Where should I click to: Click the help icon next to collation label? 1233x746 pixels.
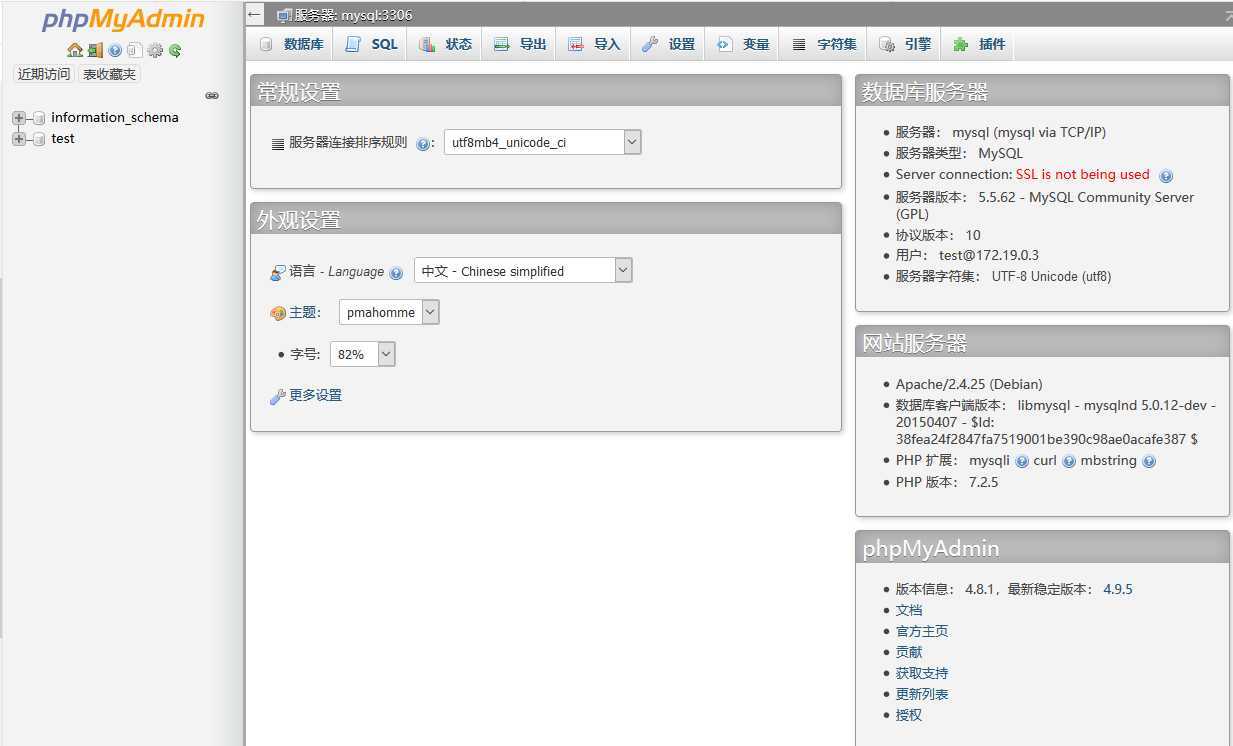pos(423,144)
